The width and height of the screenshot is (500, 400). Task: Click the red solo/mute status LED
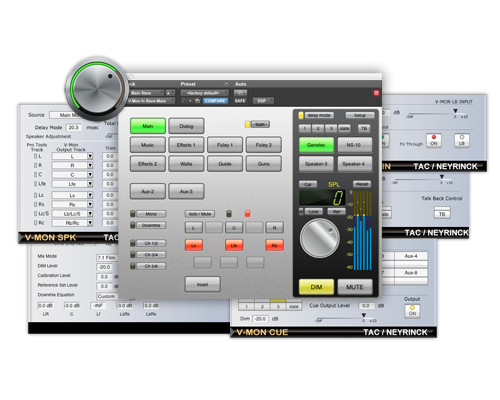tap(247, 214)
